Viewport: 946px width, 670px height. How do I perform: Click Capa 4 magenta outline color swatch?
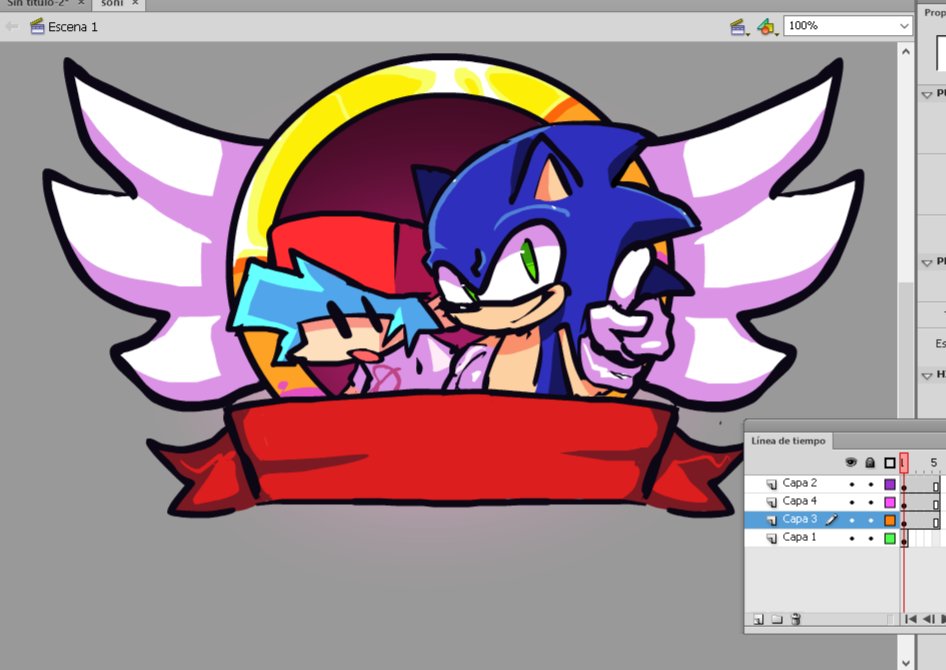[x=890, y=502]
